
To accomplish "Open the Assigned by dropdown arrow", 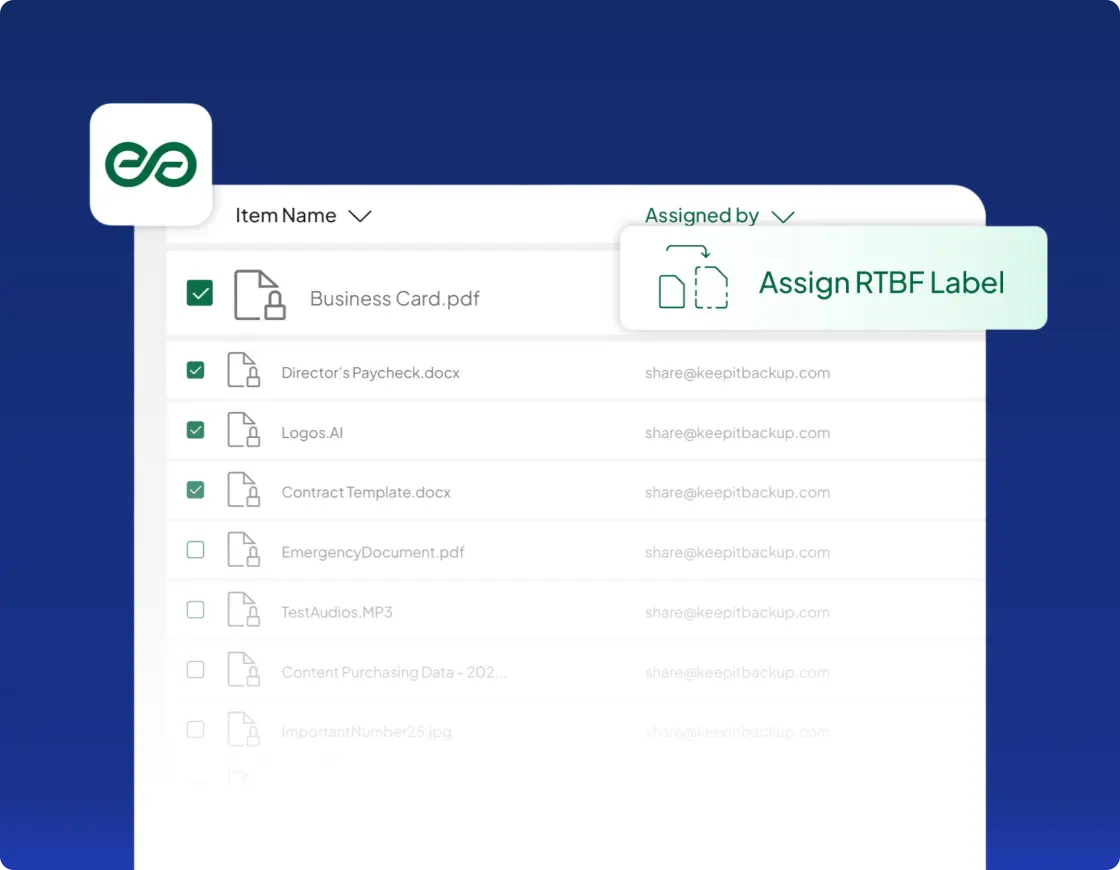I will click(782, 217).
